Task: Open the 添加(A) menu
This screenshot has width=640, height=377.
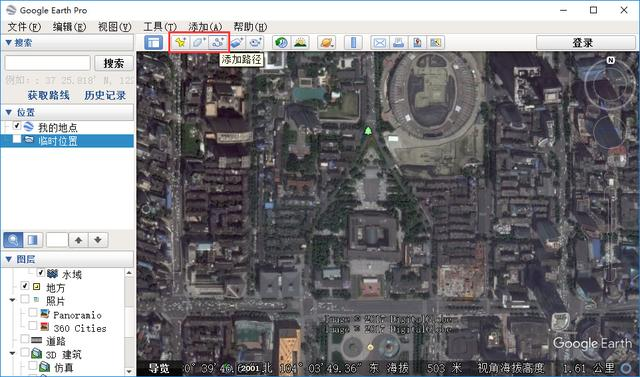Action: pyautogui.click(x=205, y=27)
